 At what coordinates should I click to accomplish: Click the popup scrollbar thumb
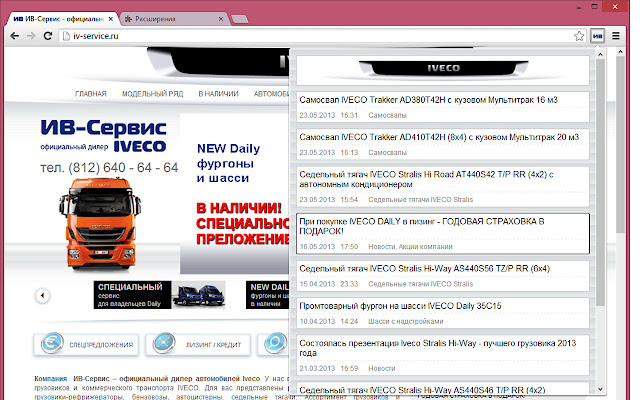click(x=600, y=182)
